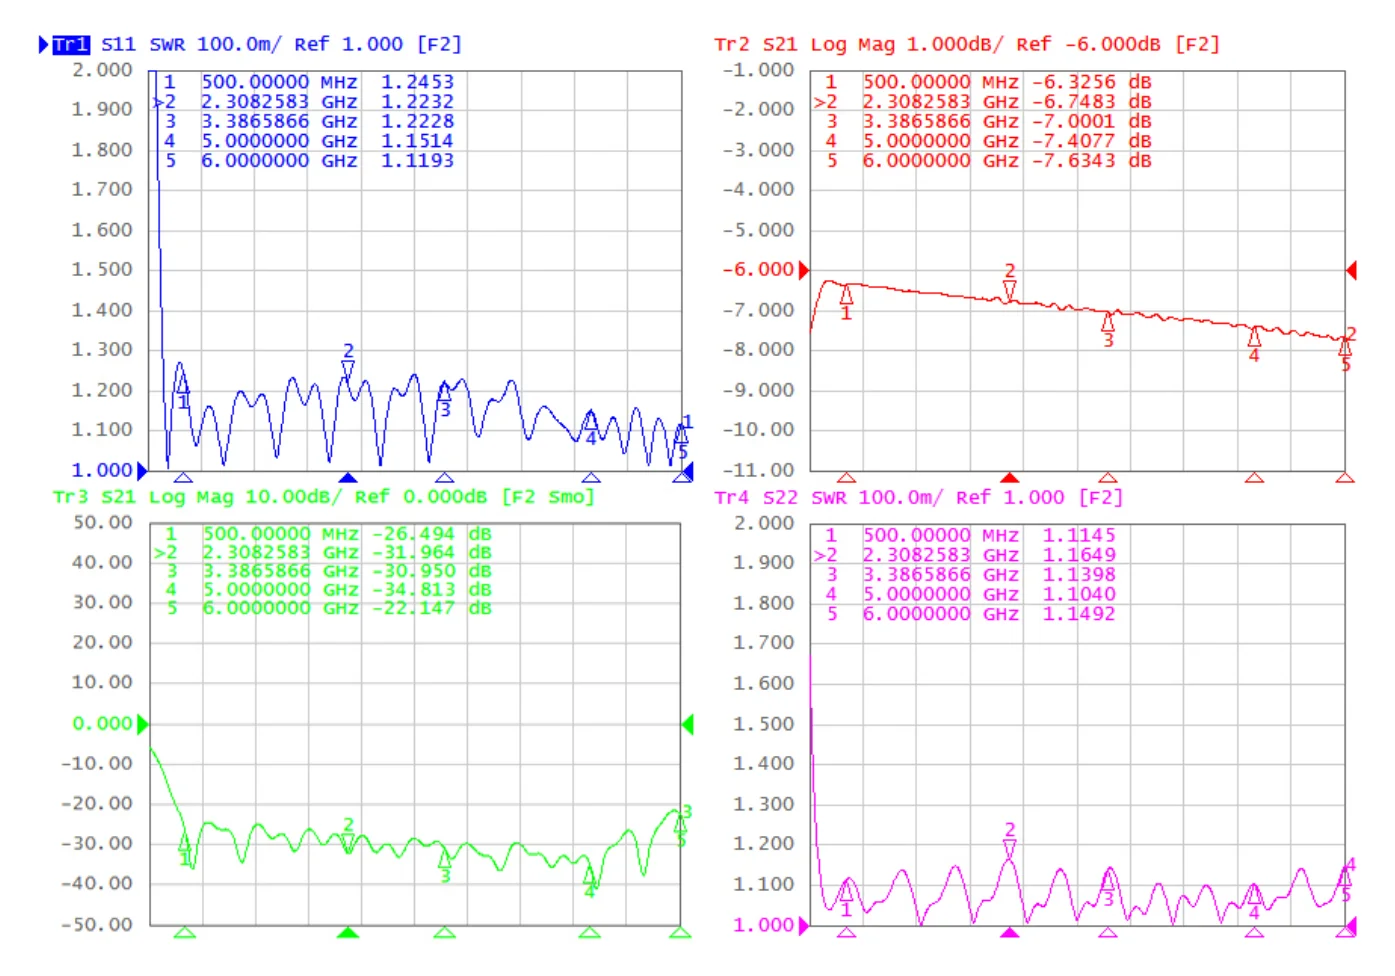Choose Tr2 marker 3 row reading -7.0001 dB

[988, 121]
